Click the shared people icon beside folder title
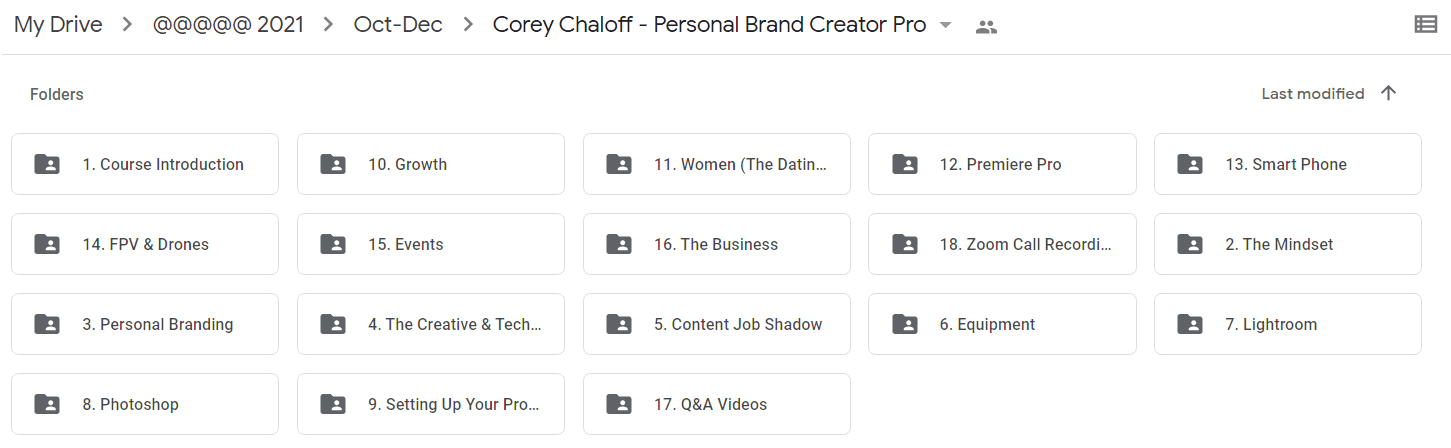Viewport: 1451px width, 448px height. point(986,27)
